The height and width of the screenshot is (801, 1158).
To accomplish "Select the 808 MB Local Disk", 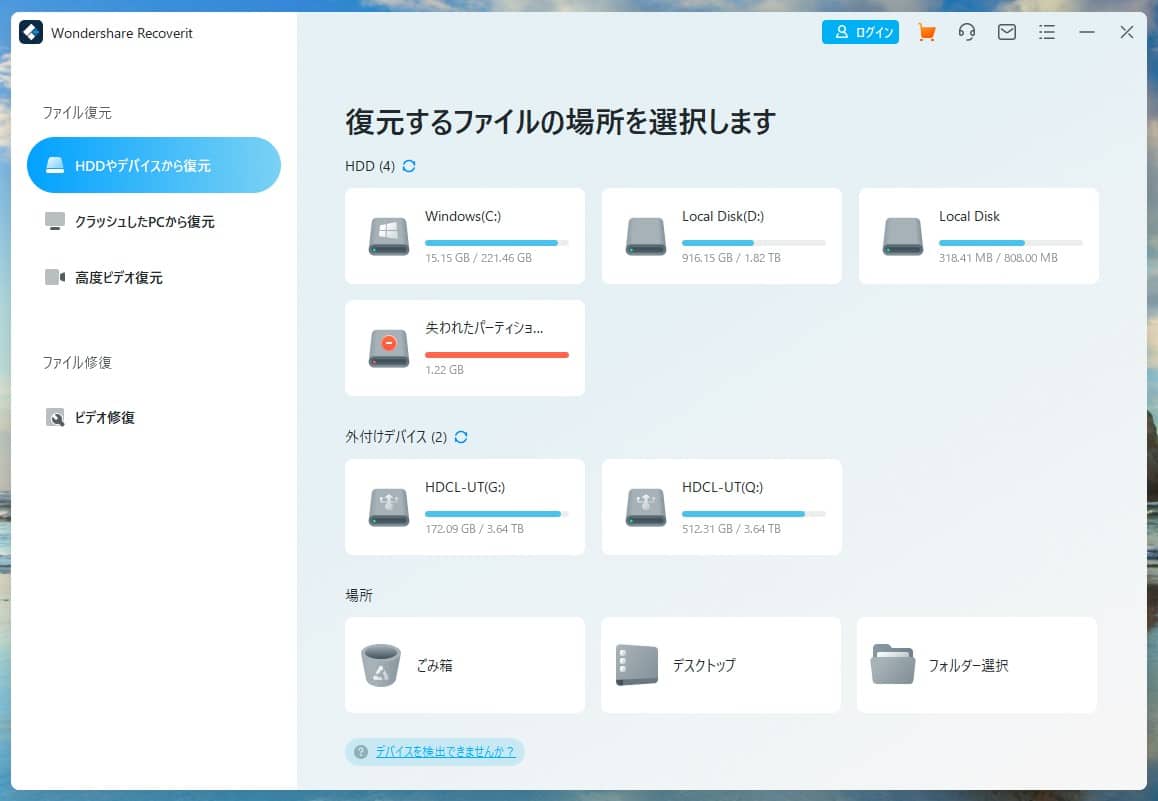I will [978, 236].
